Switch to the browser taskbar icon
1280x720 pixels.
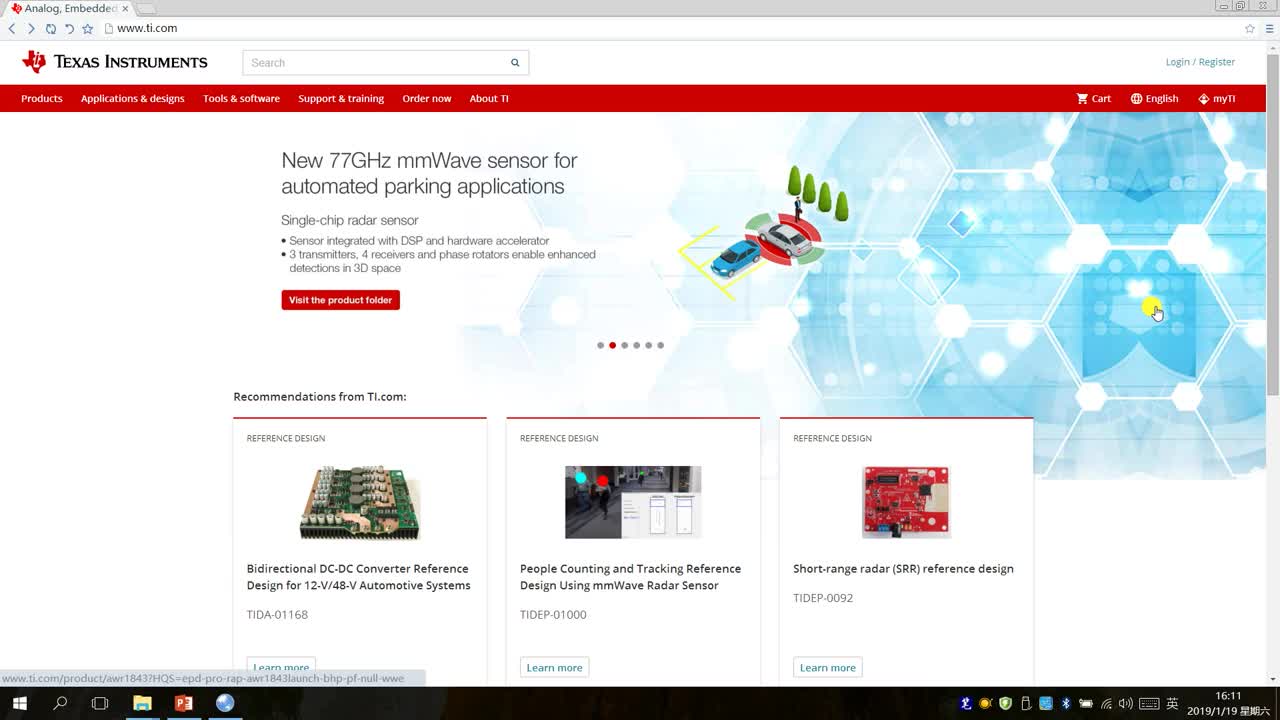[224, 703]
